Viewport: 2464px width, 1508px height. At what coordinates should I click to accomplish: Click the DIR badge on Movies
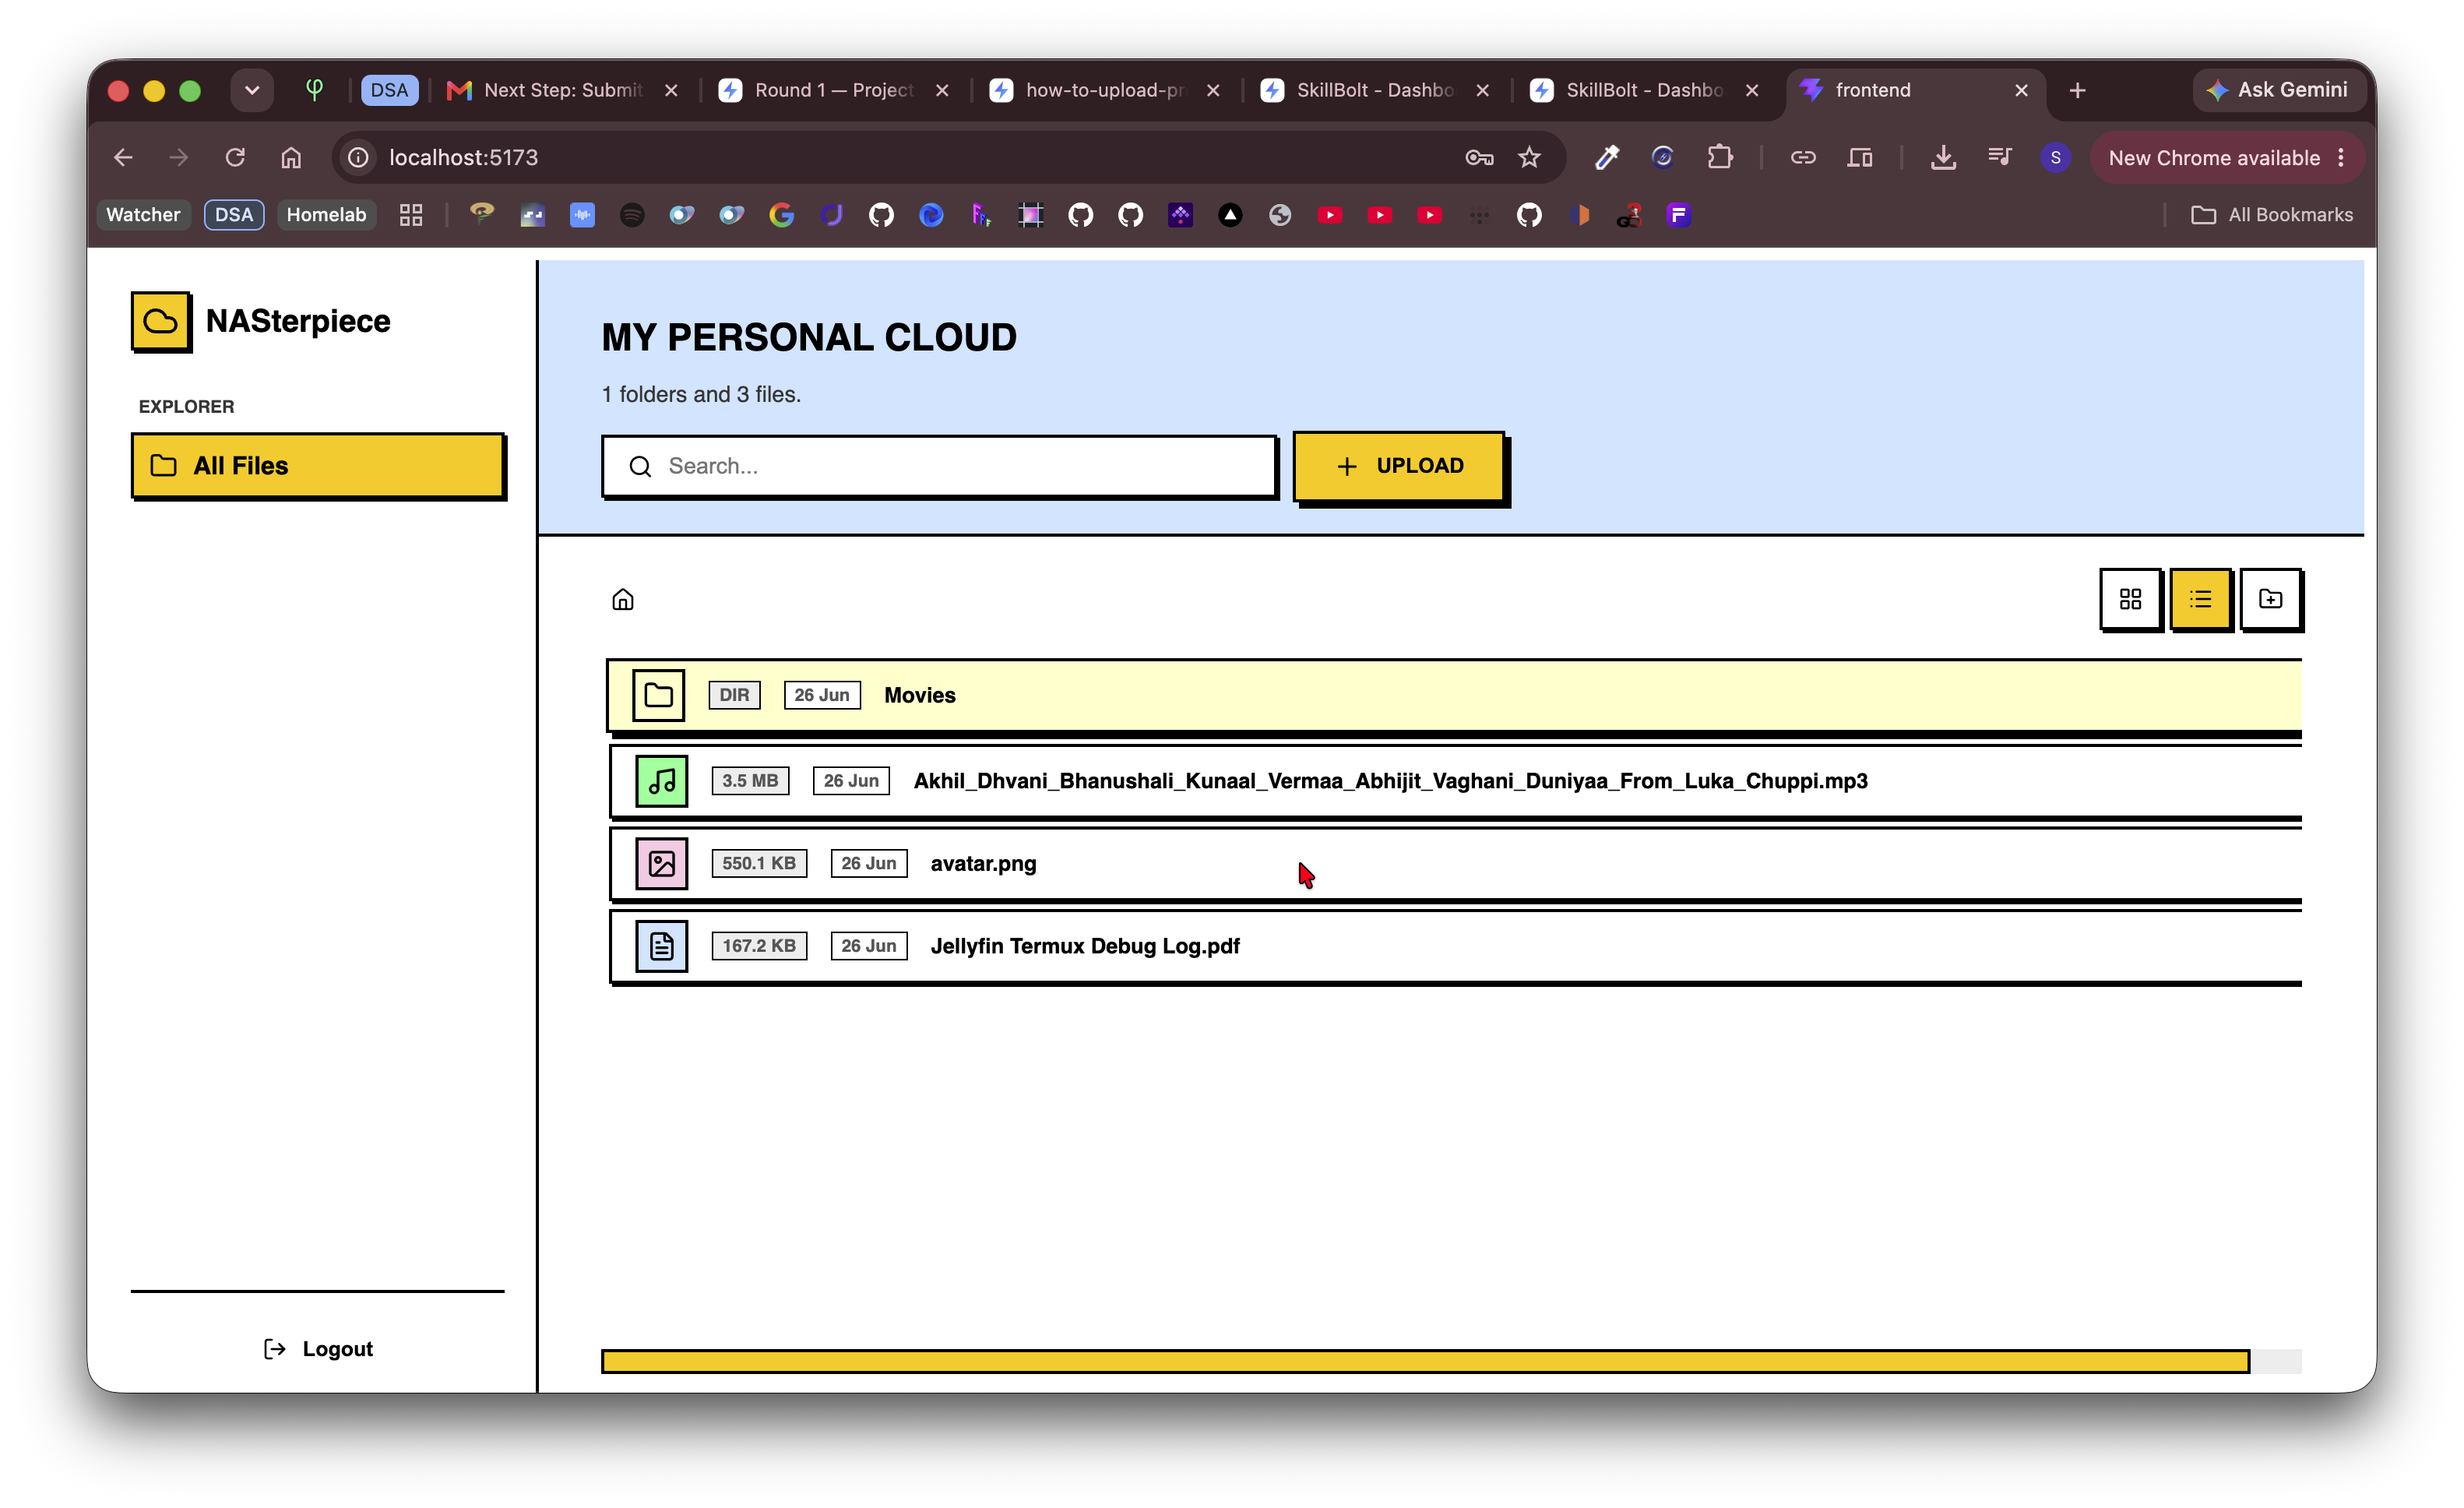(x=734, y=695)
